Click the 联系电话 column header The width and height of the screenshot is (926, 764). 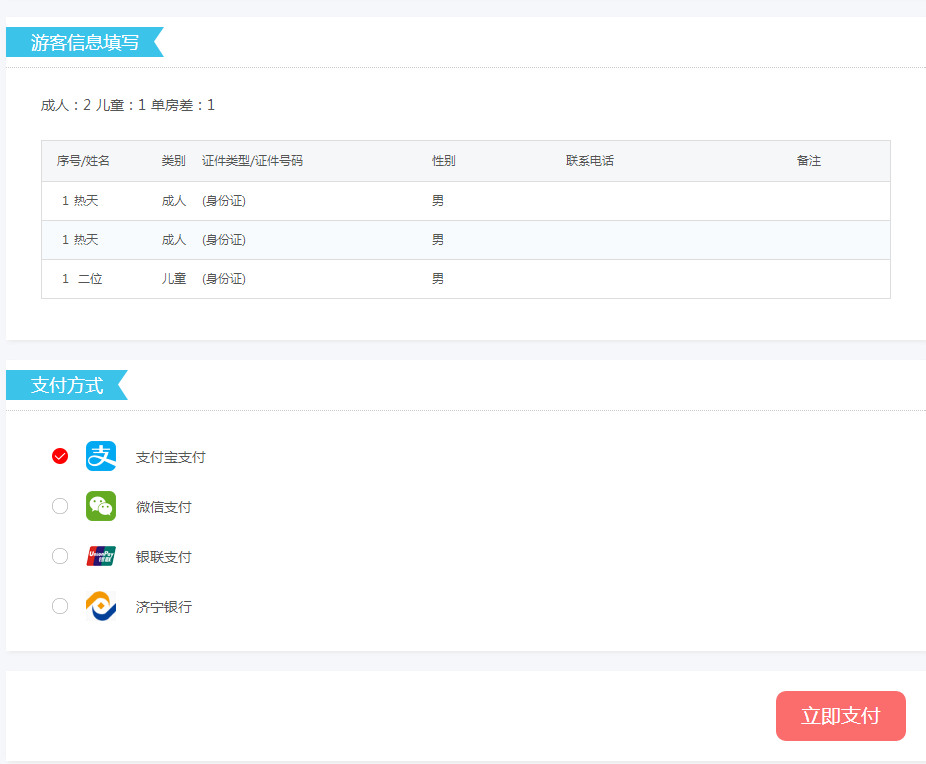coord(589,161)
